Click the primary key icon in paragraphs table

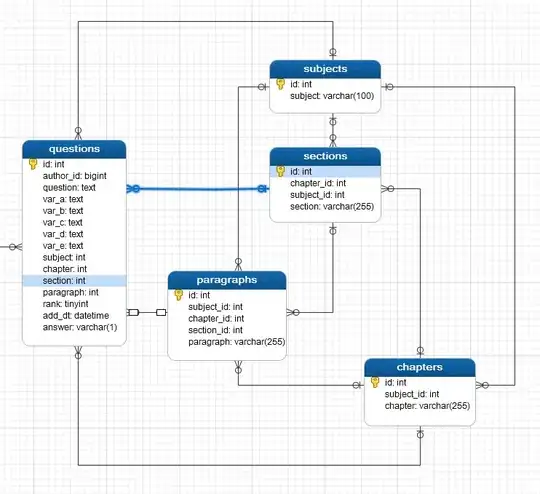click(178, 295)
